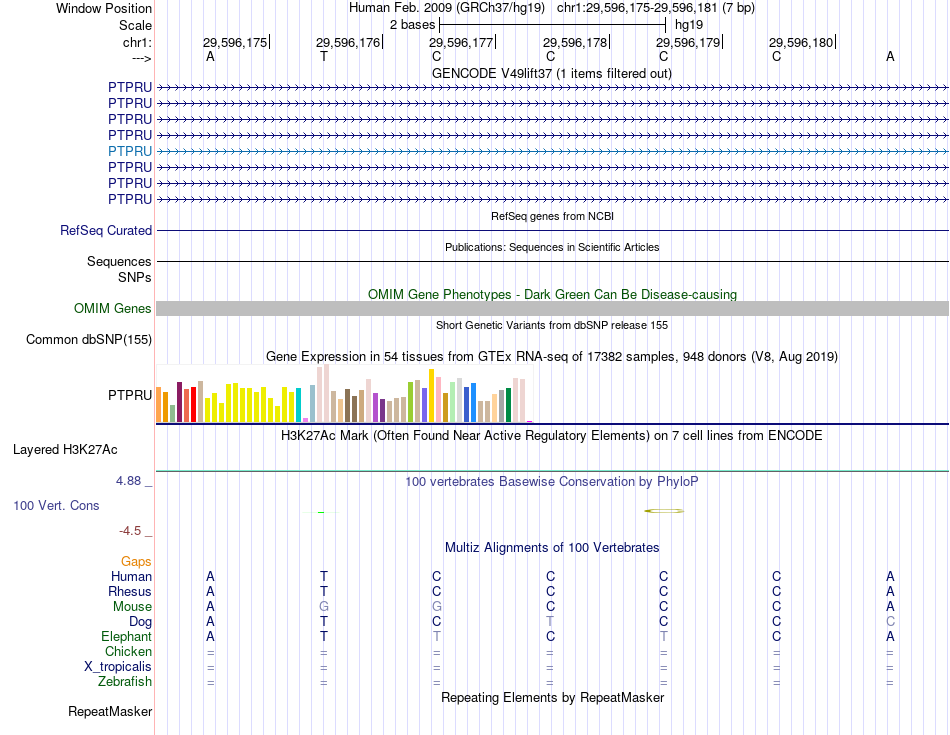Click the Human Feb. 2009 (GRCh37/hg19) title
950x735 pixels.
click(x=447, y=8)
